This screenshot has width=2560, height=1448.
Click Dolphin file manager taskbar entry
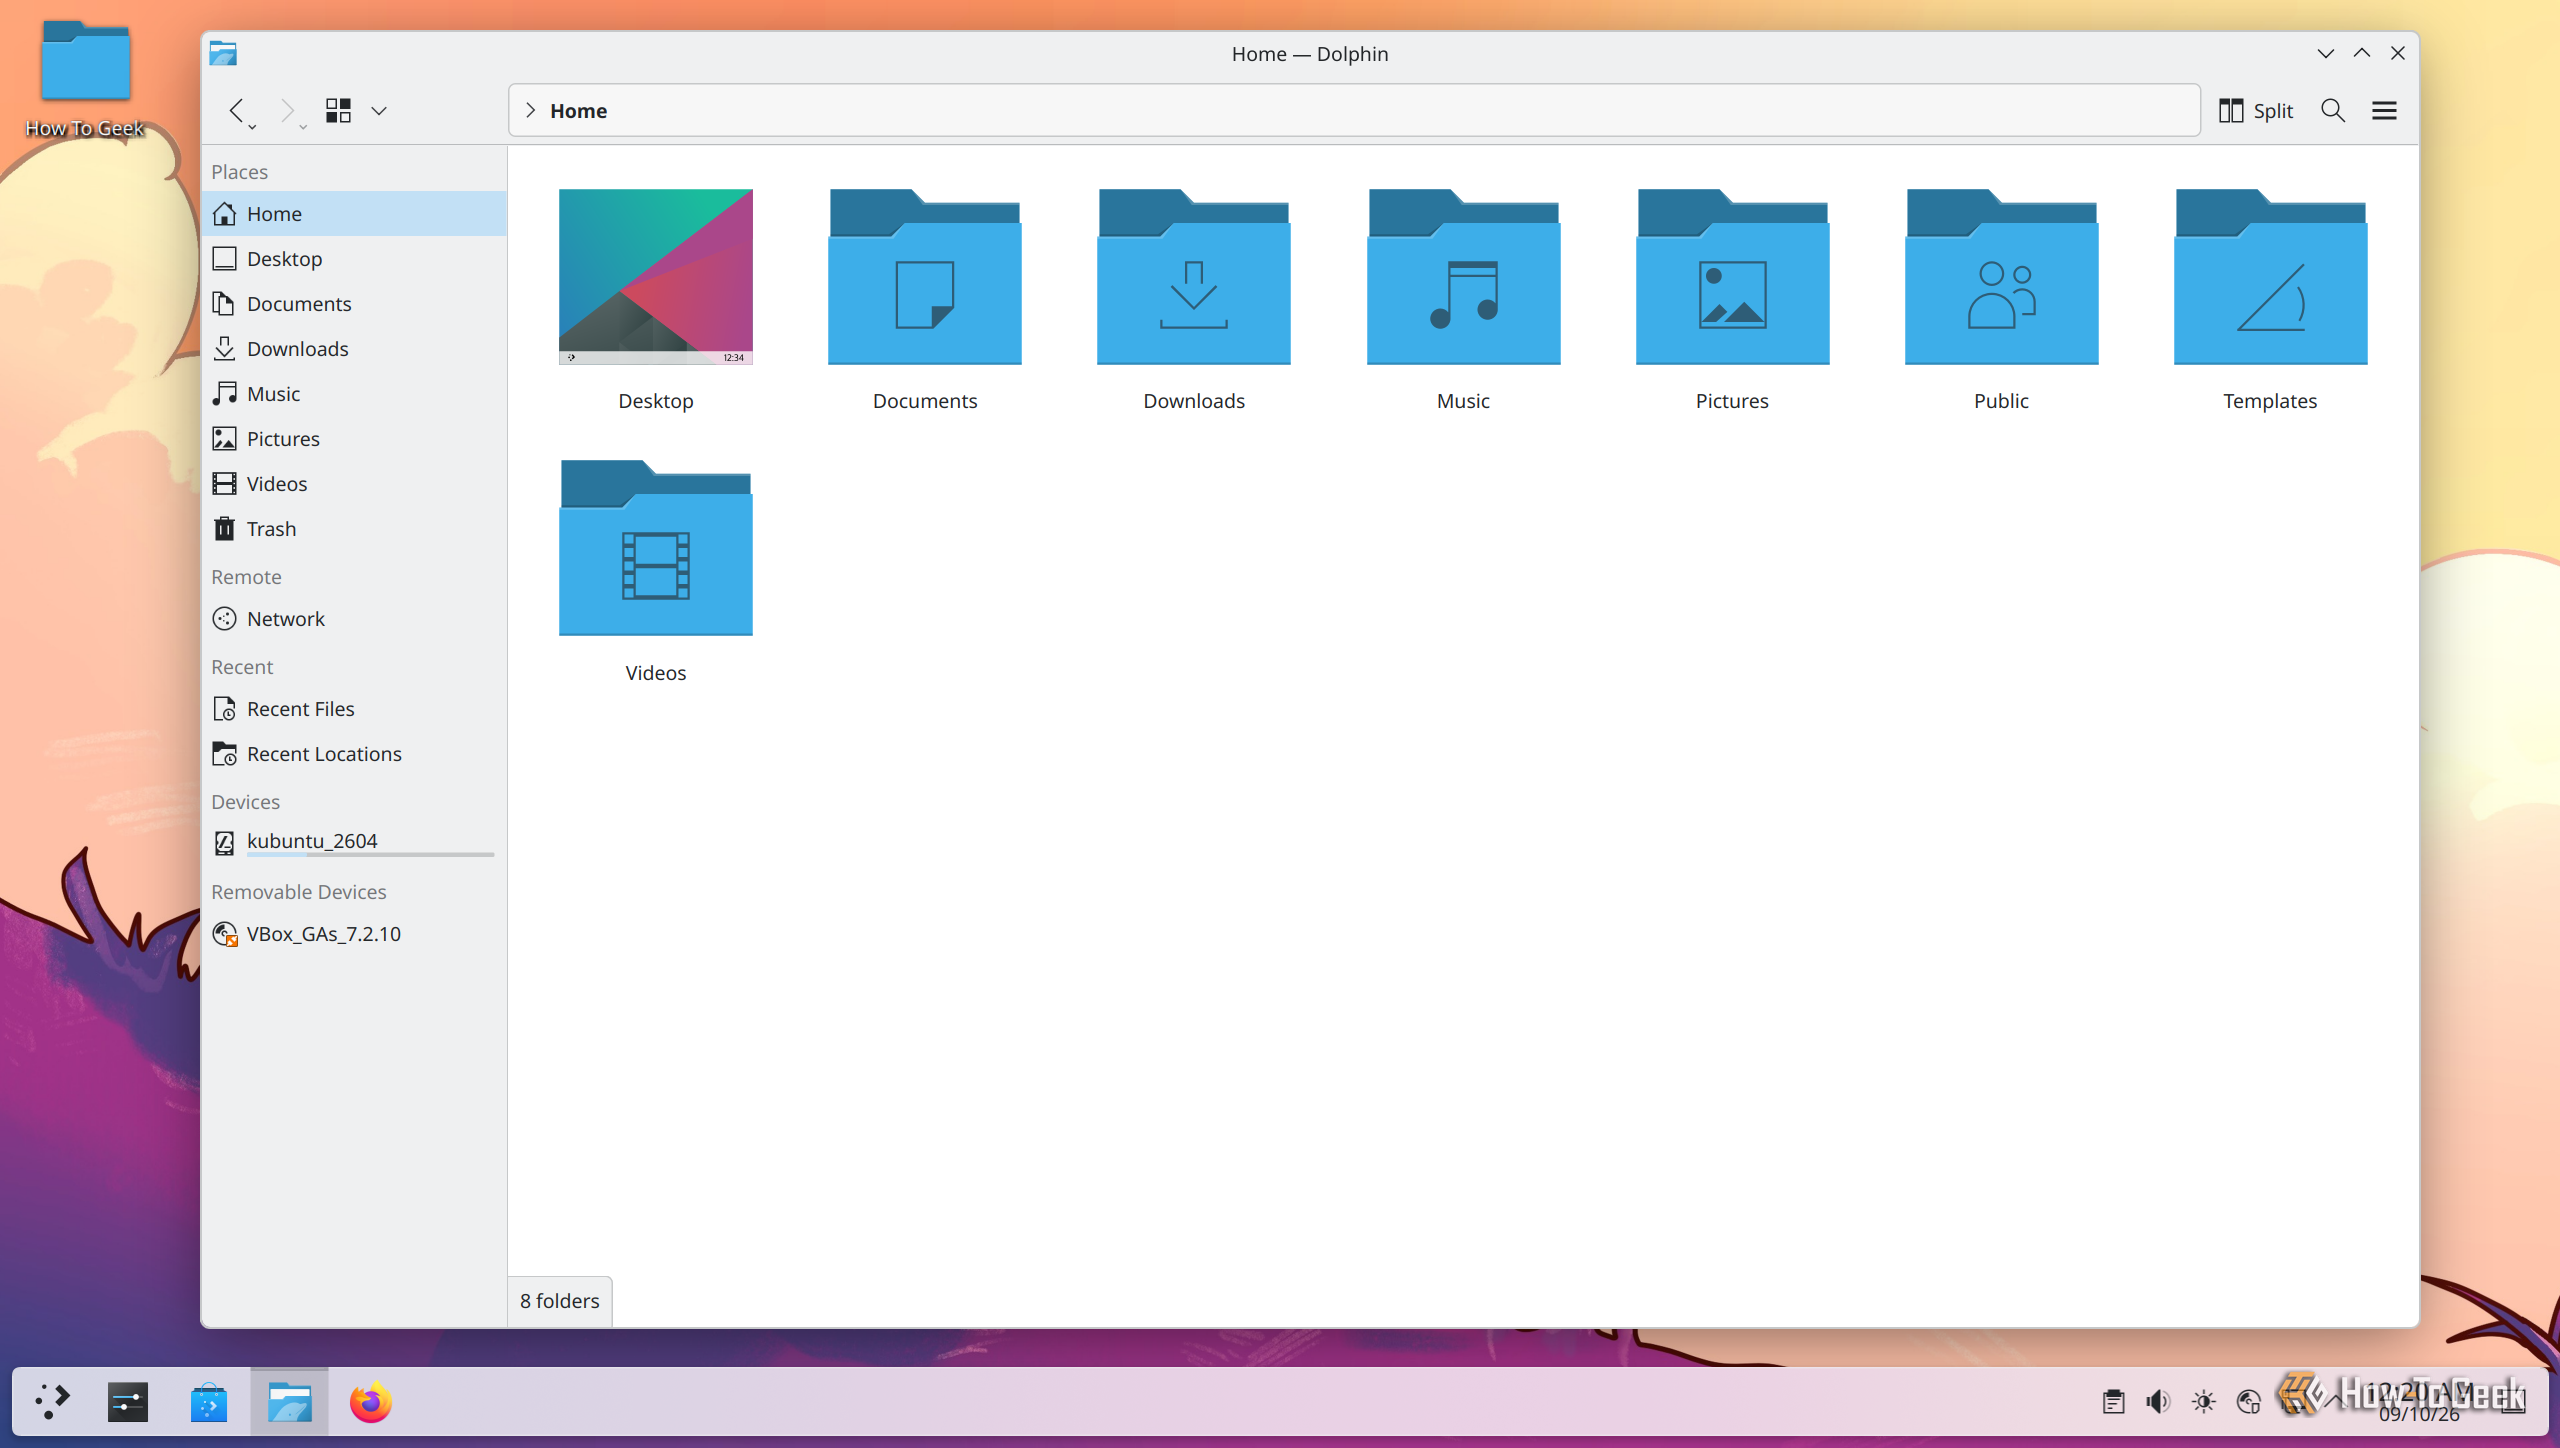289,1402
